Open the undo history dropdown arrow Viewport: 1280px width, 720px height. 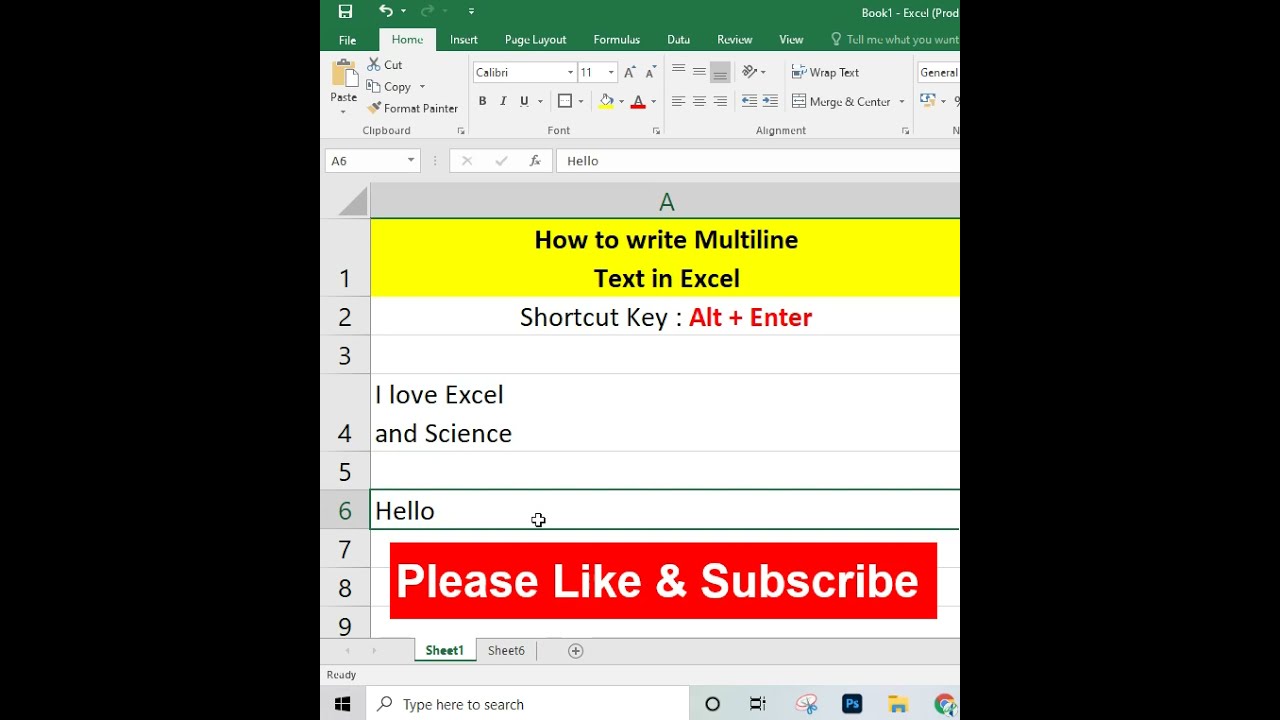403,12
